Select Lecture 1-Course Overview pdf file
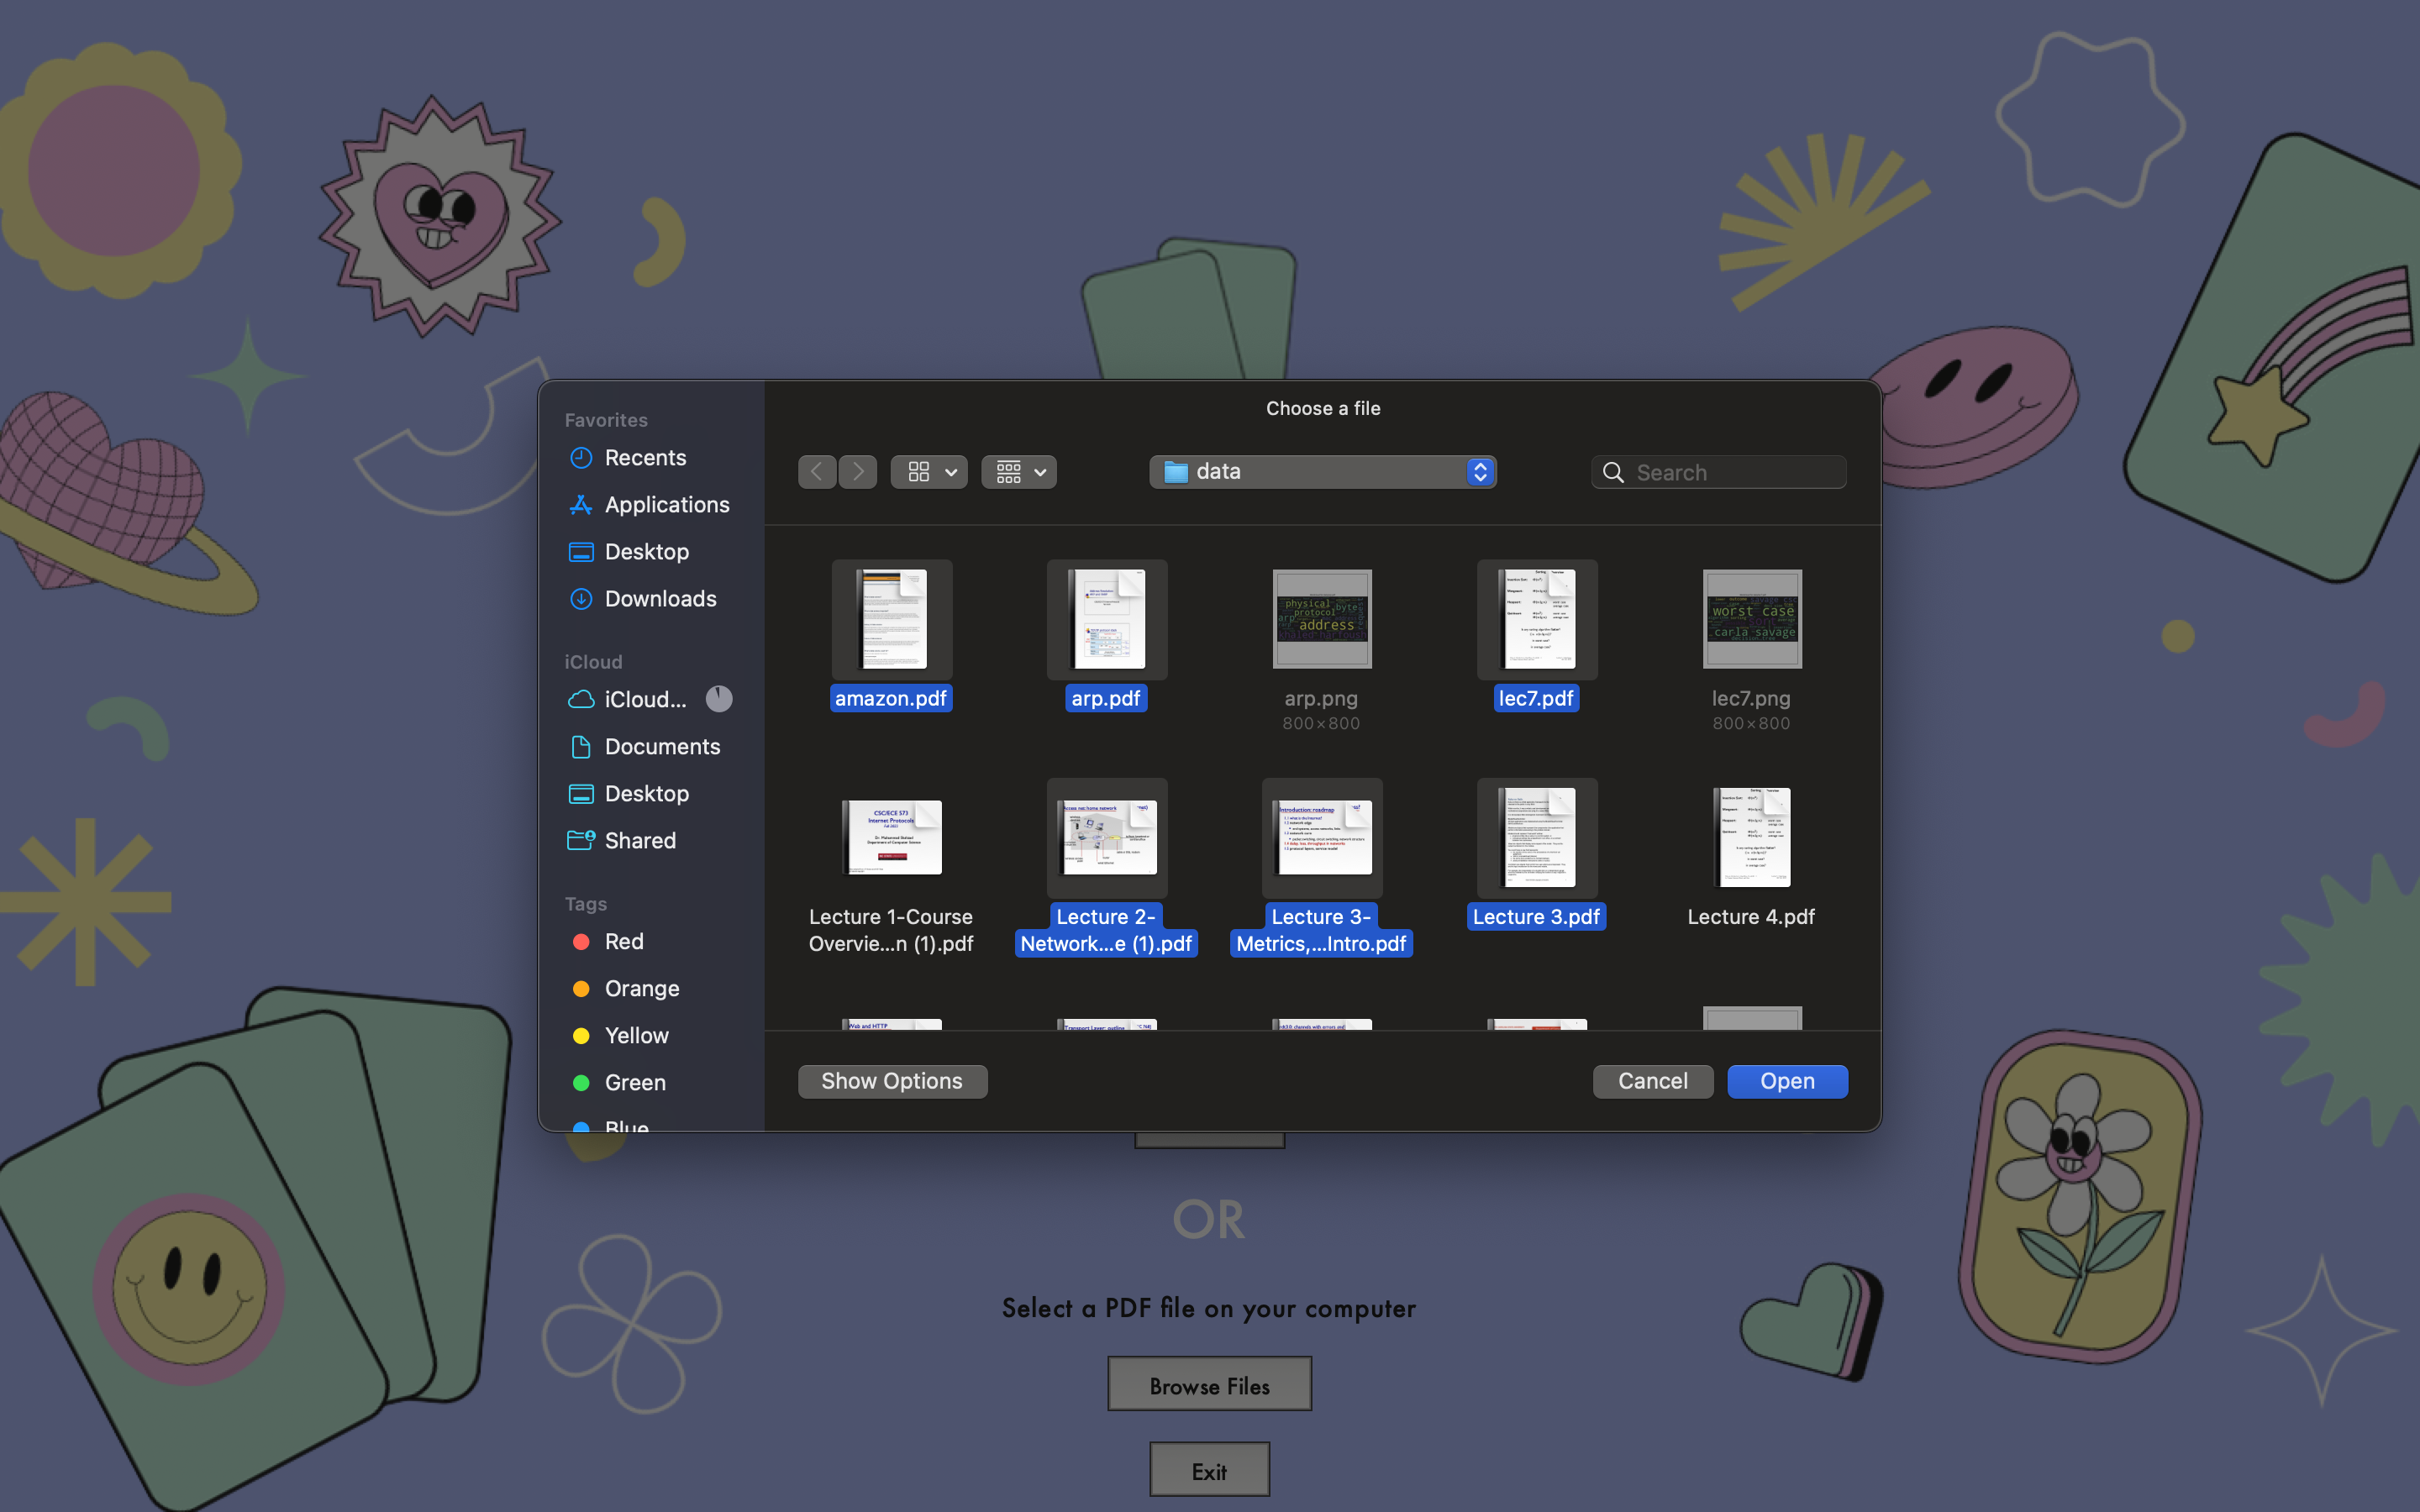Screen dimensions: 2420x1512 891,840
